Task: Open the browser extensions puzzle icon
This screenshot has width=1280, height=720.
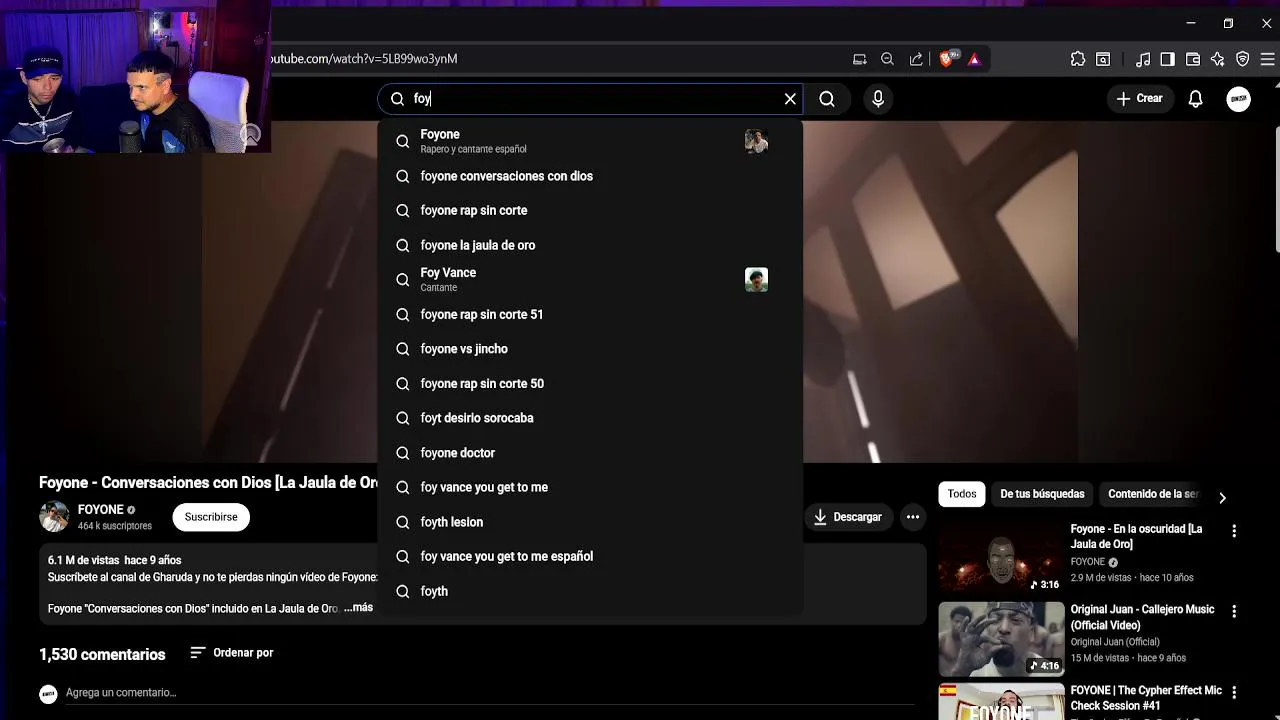Action: pos(1078,59)
